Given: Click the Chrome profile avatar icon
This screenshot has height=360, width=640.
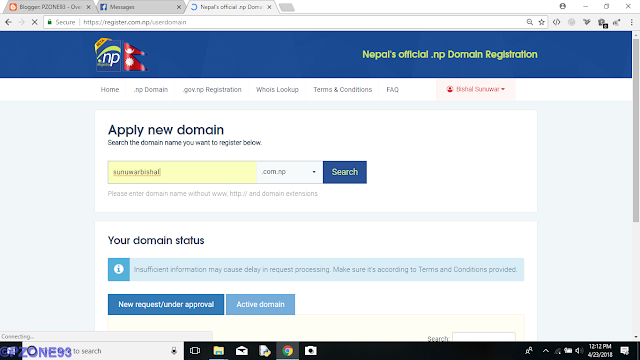Looking at the screenshot, I should [x=563, y=6].
